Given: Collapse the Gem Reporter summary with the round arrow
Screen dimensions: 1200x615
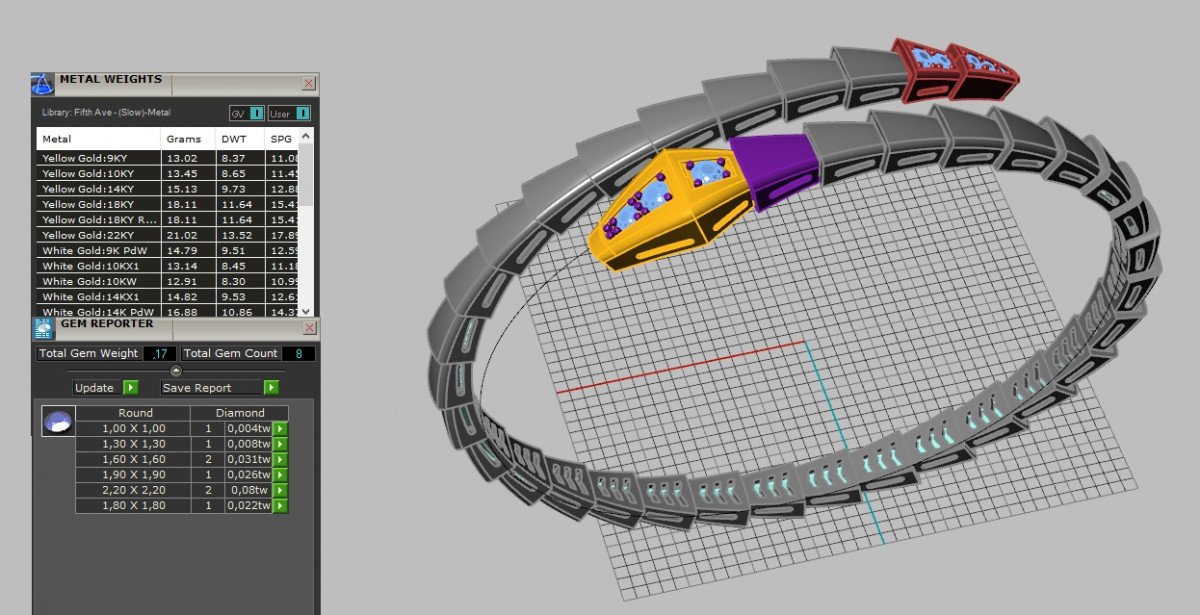Looking at the screenshot, I should point(176,370).
